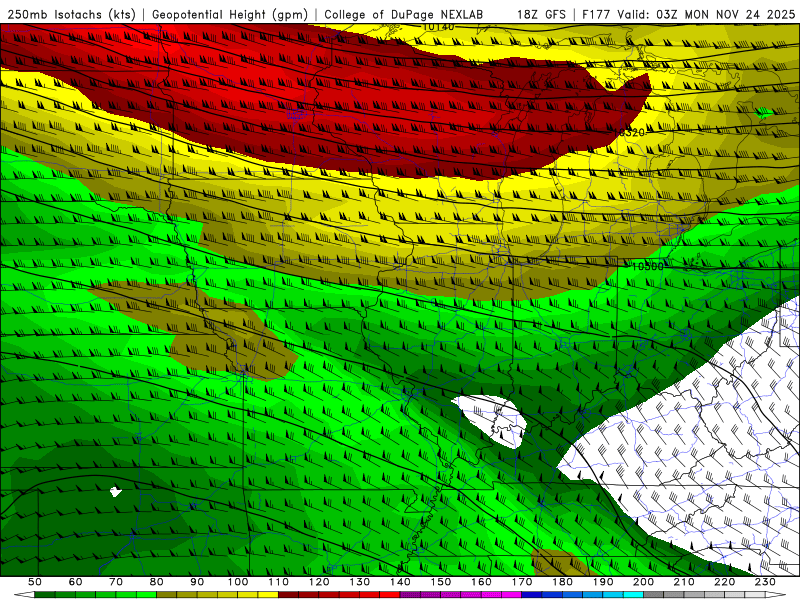The height and width of the screenshot is (600, 800).
Task: Click the 50 value on the legend scale
Action: pos(35,582)
